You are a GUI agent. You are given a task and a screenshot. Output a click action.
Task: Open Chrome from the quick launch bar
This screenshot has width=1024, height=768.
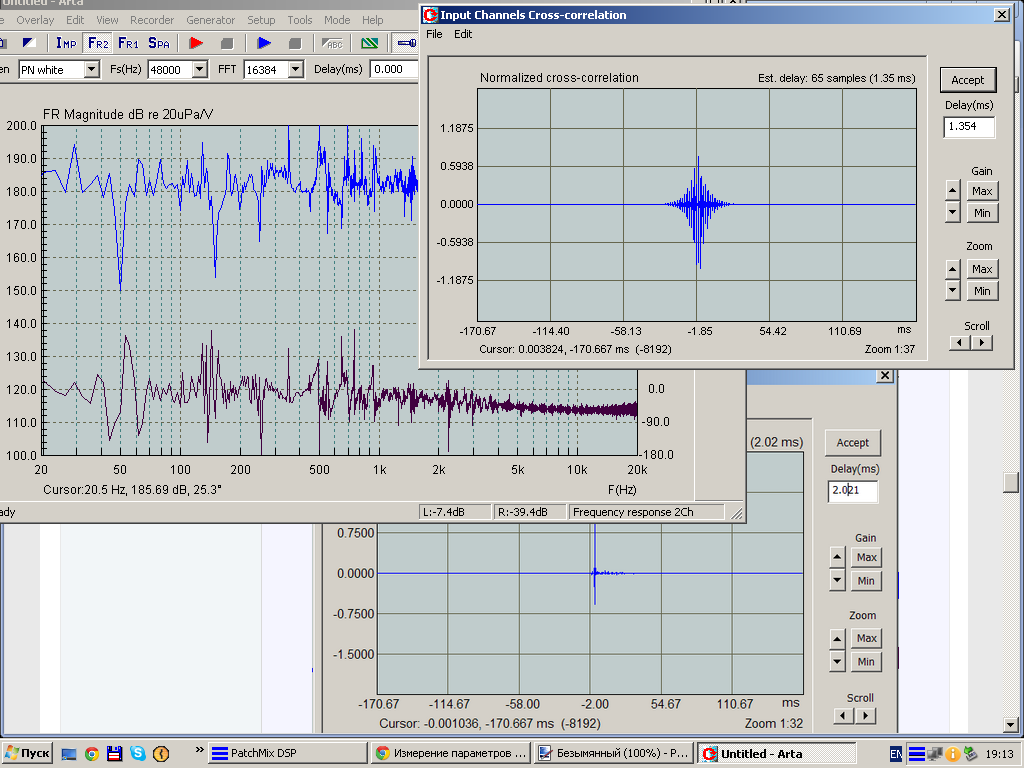pos(91,753)
